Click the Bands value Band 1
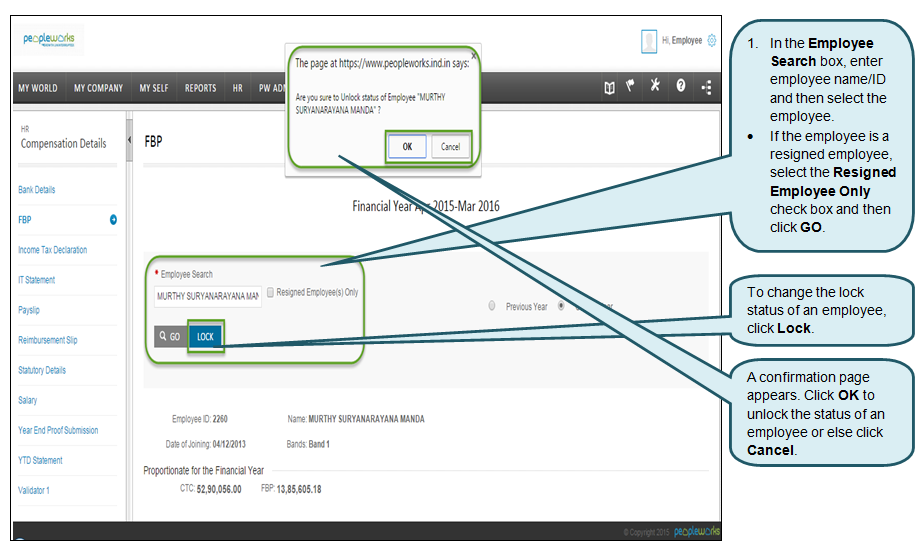 coord(319,444)
